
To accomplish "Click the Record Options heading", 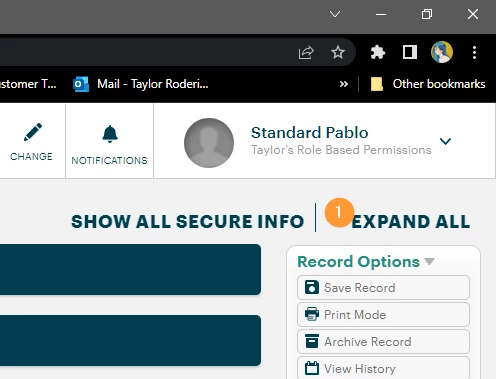I will (358, 262).
